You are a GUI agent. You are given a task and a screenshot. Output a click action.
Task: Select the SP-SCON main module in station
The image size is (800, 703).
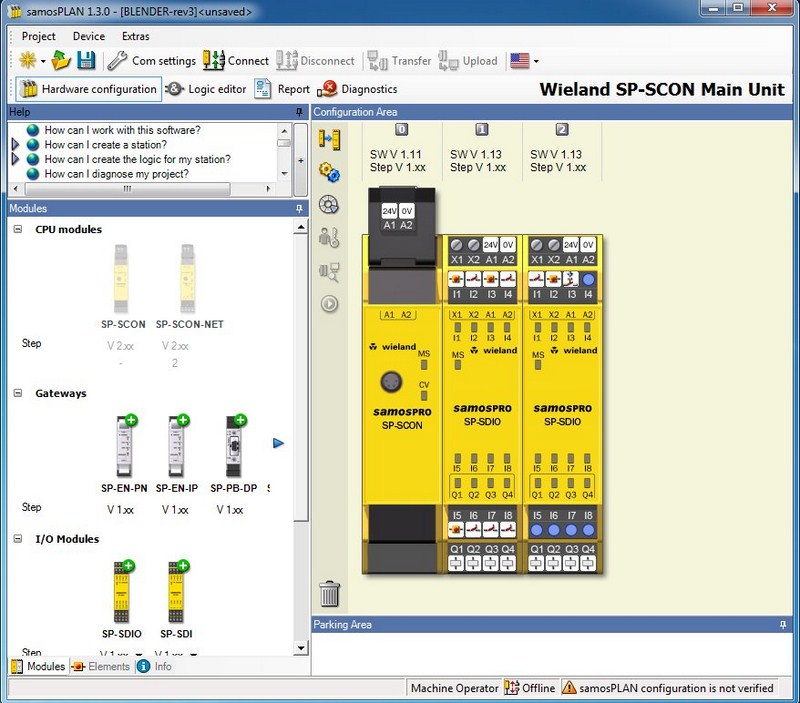[402, 381]
